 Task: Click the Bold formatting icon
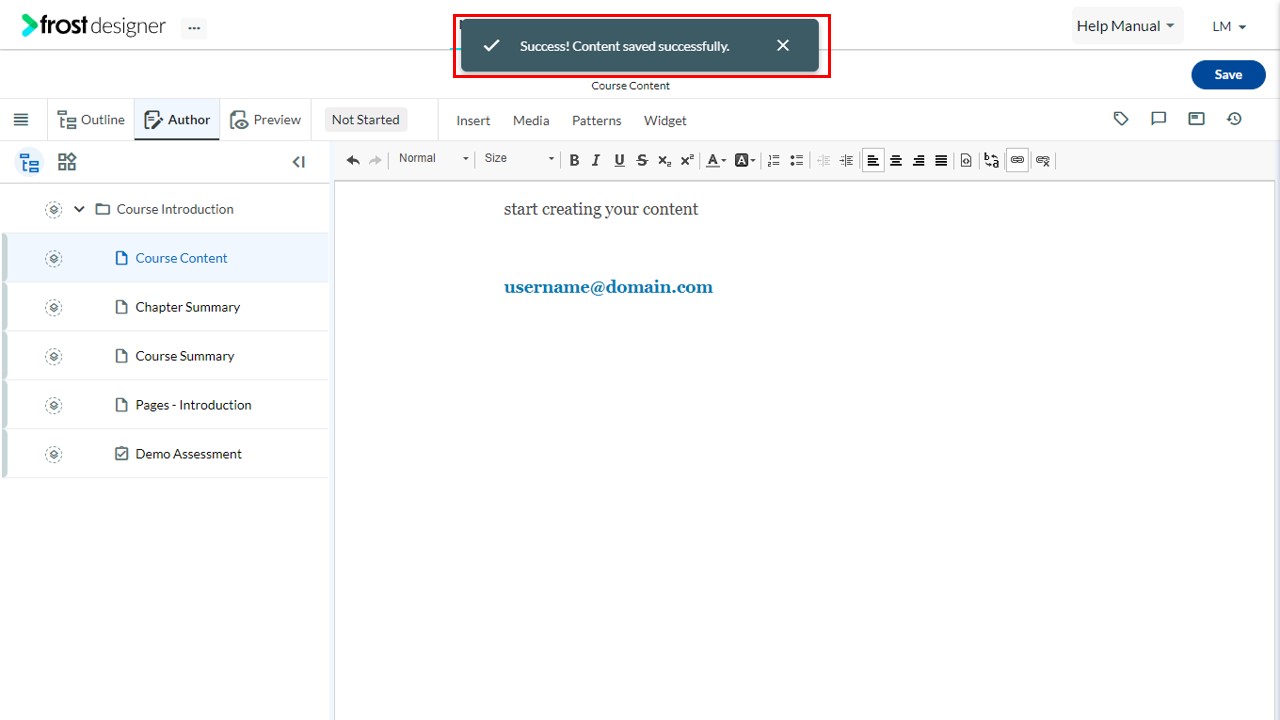coord(574,160)
